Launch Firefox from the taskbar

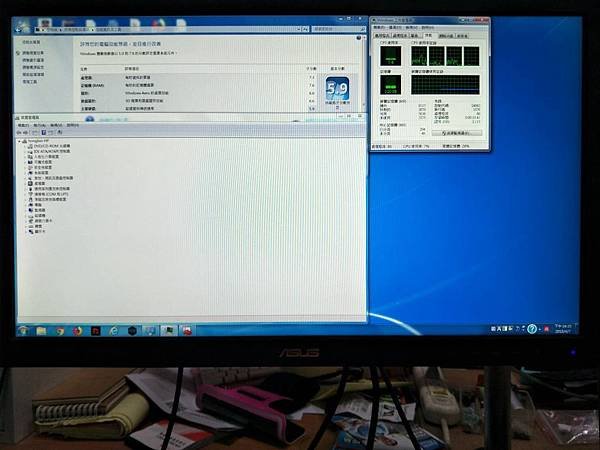coord(78,331)
